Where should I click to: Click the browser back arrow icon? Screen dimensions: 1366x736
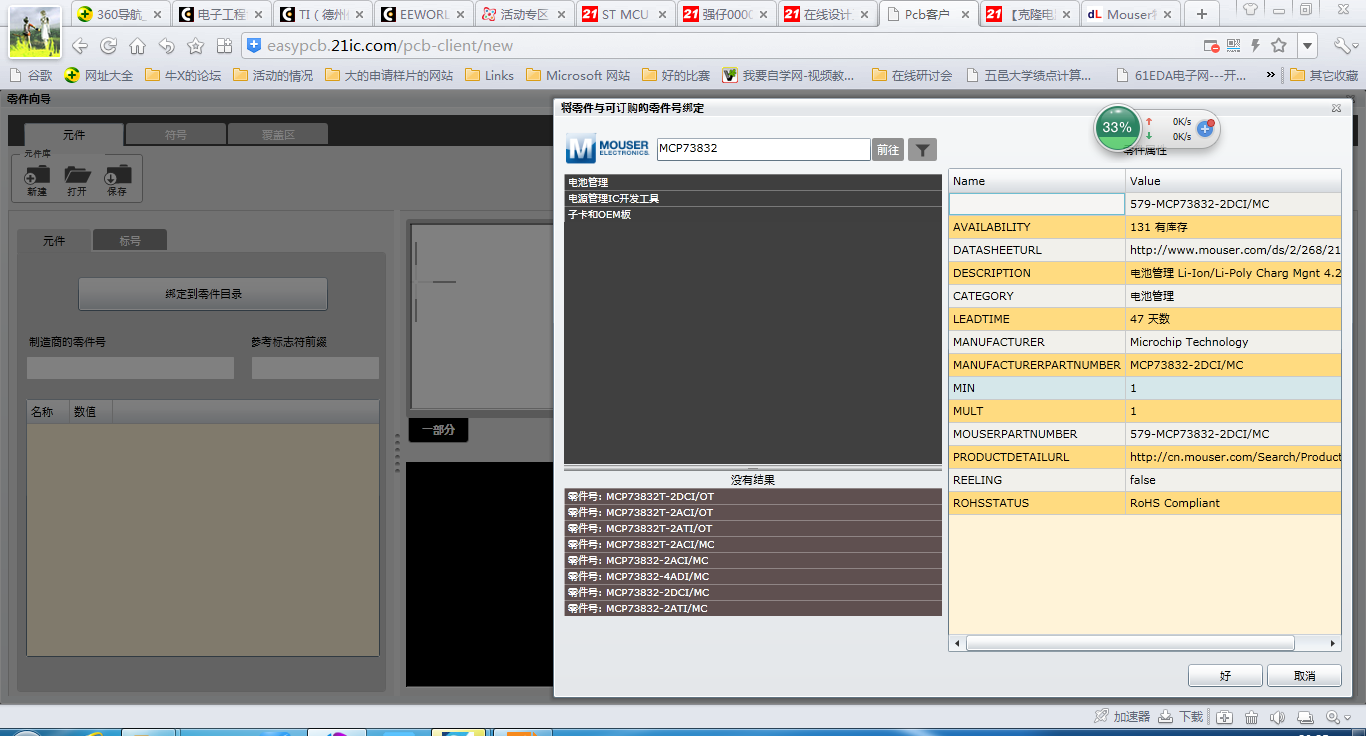coord(79,46)
